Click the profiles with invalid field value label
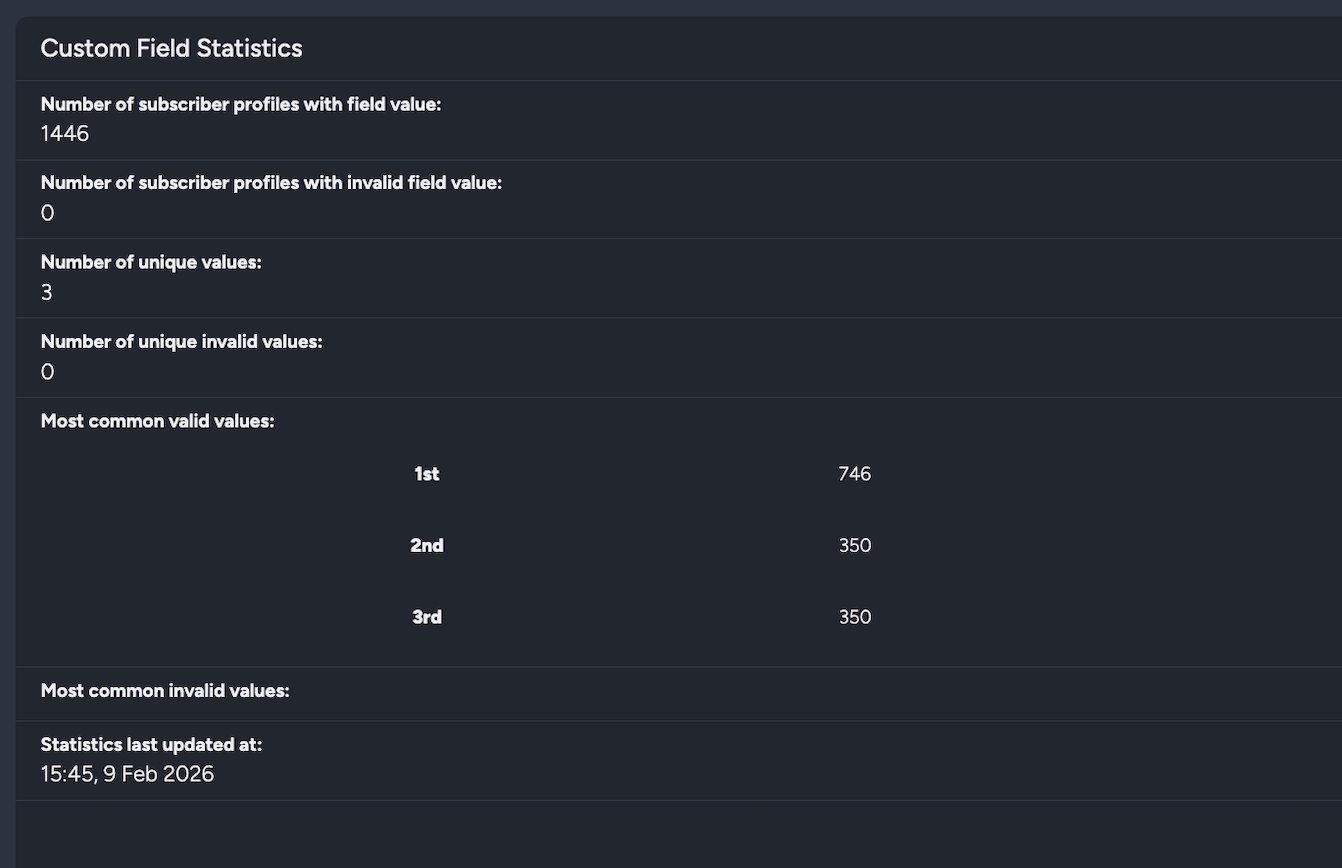1342x868 pixels. click(271, 183)
